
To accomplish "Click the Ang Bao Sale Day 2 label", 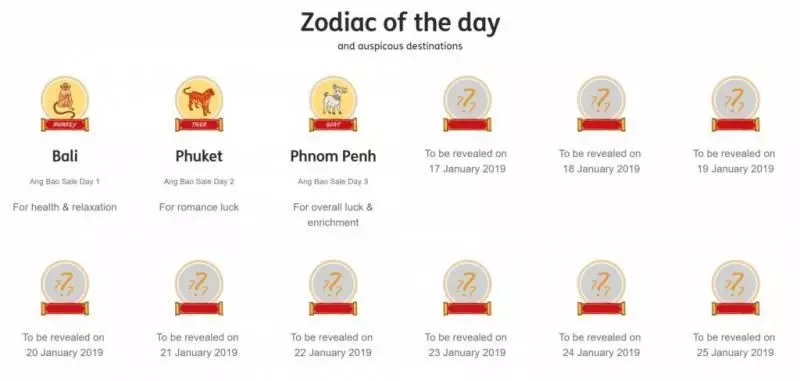I will (x=199, y=182).
